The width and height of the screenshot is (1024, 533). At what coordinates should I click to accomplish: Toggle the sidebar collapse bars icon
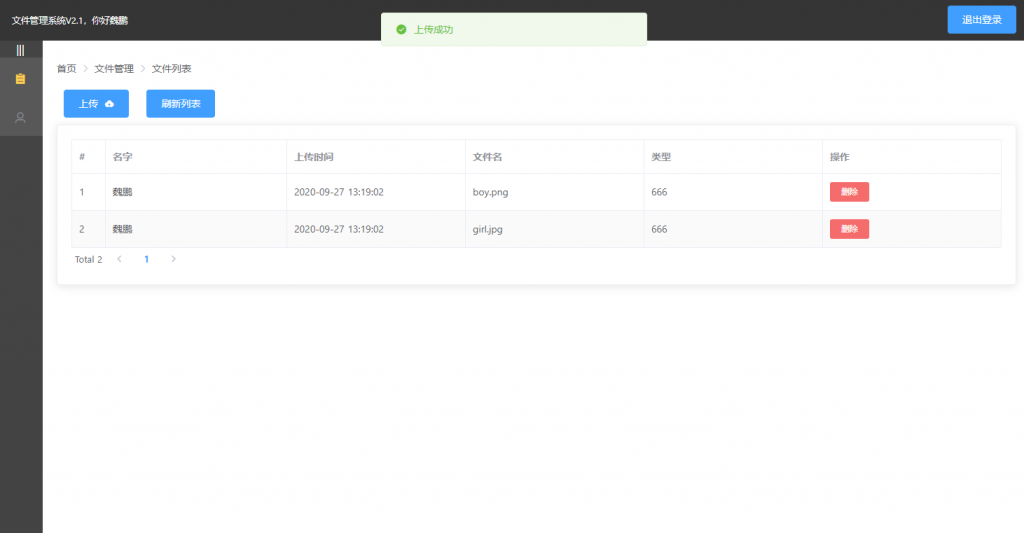[20, 50]
